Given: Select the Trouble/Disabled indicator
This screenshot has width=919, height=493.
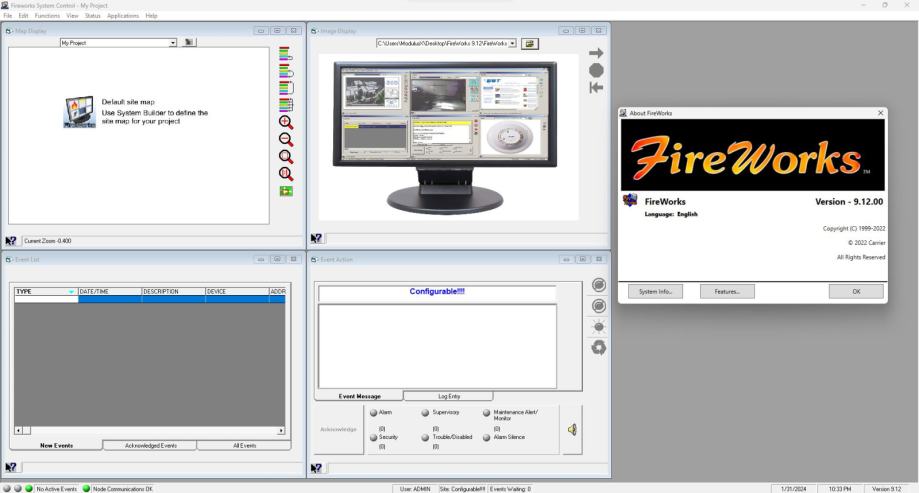Looking at the screenshot, I should [x=426, y=437].
